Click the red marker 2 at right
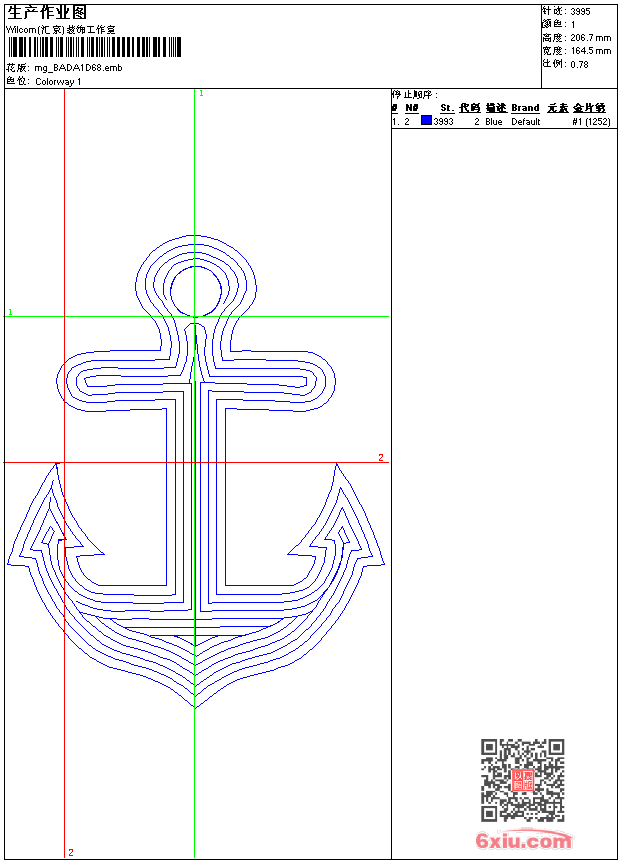This screenshot has width=620, height=860. (x=380, y=457)
